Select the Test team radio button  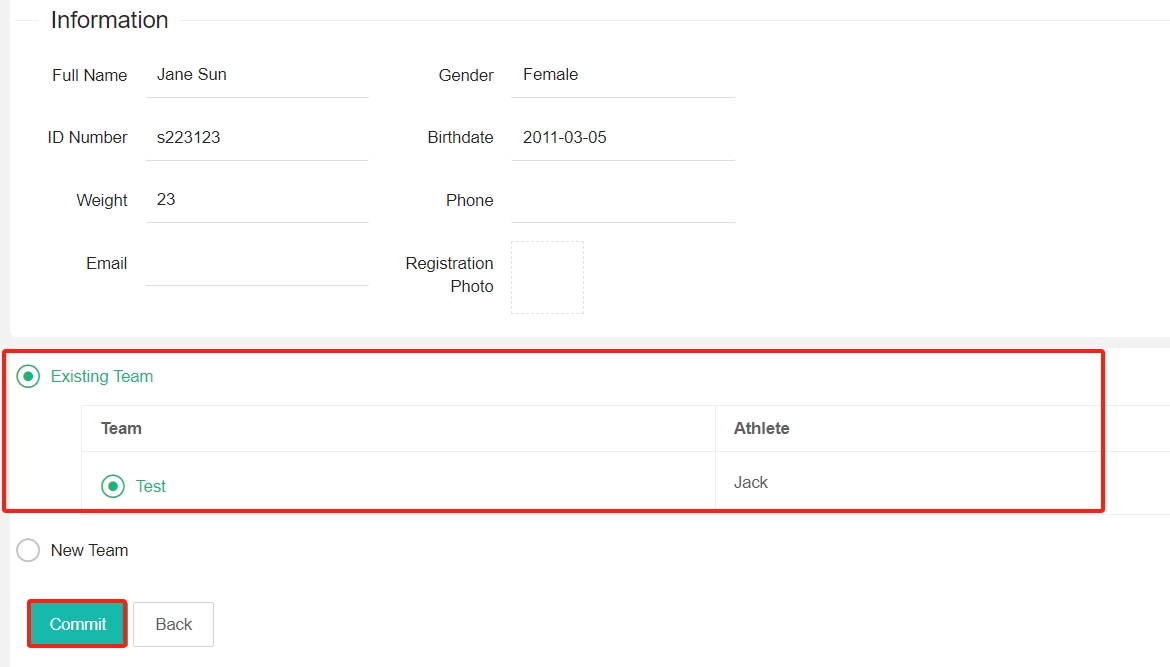[113, 485]
